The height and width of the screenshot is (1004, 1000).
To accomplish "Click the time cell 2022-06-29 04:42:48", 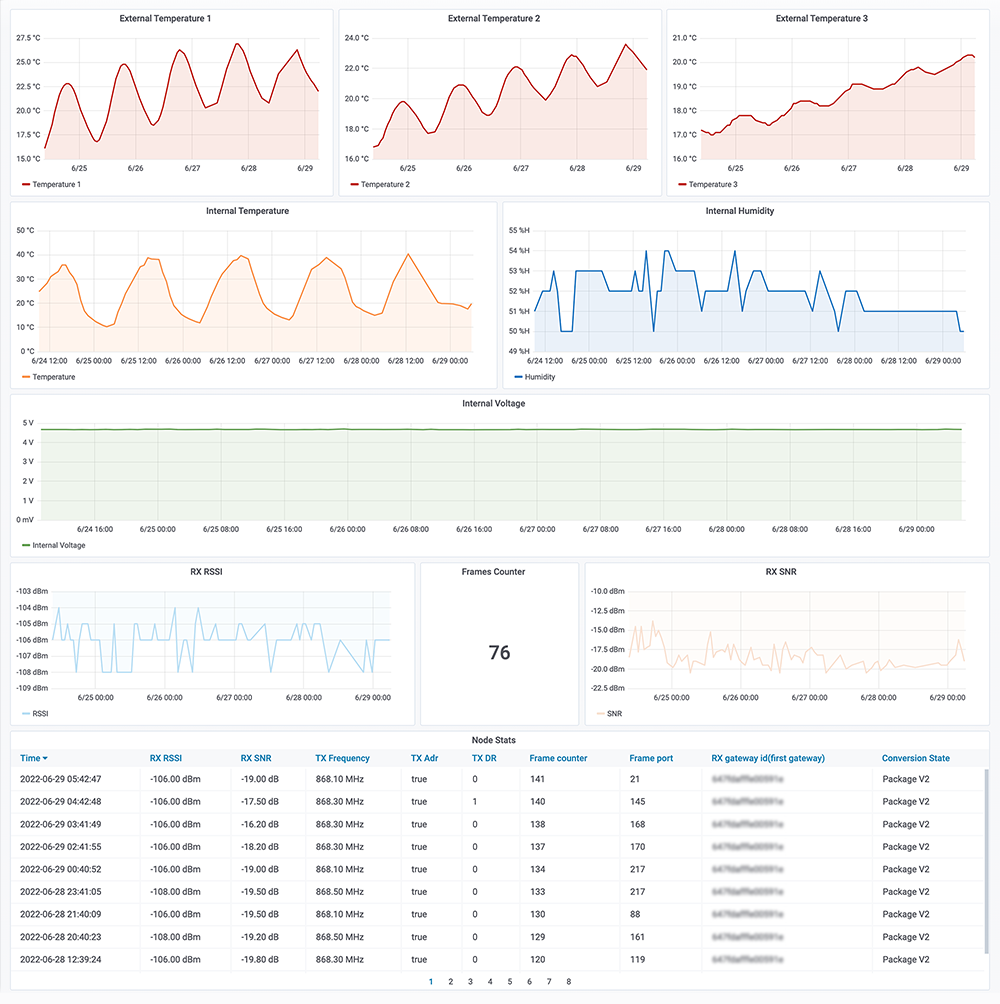I will [61, 802].
